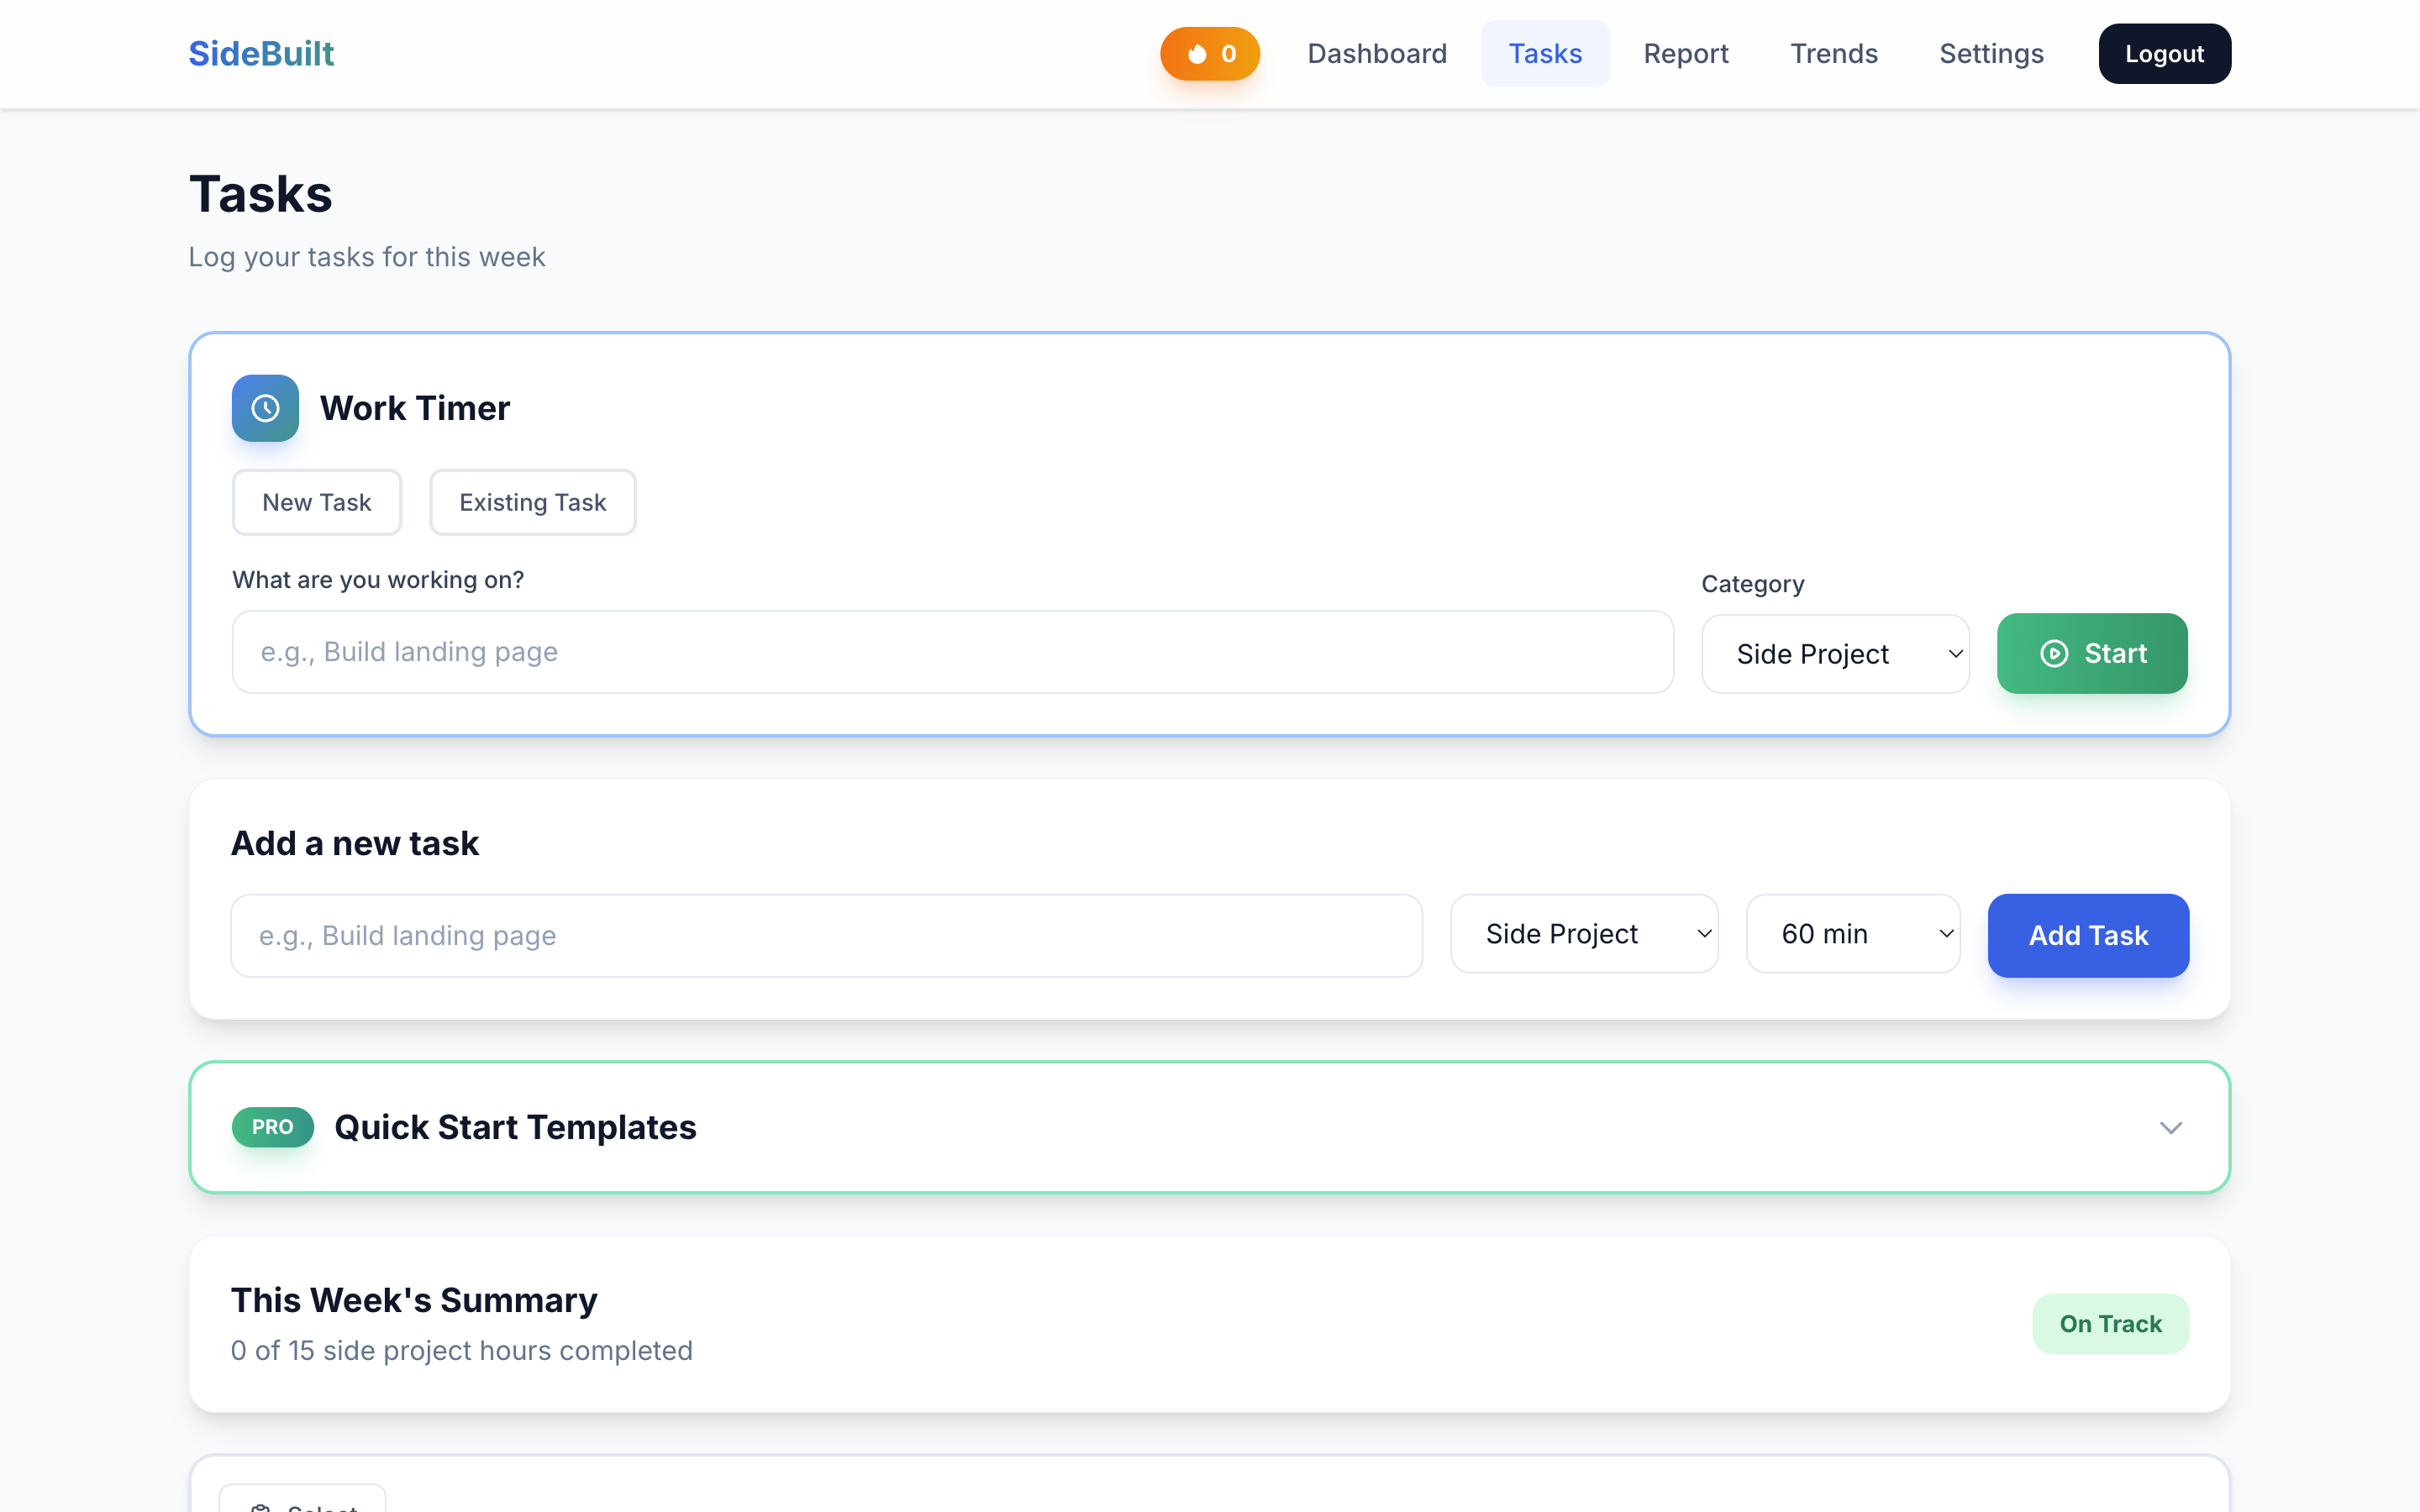Open the Side Project dropdown under Add a new task
This screenshot has height=1512, width=2420.
[1583, 934]
